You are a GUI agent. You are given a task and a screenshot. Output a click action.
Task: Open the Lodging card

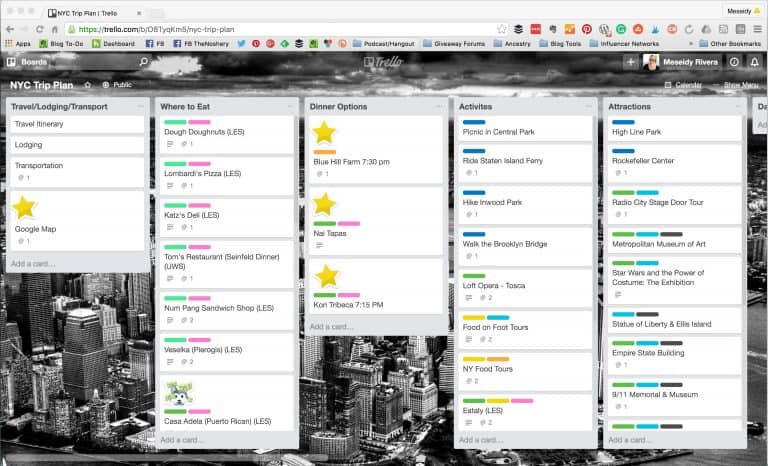[77, 145]
